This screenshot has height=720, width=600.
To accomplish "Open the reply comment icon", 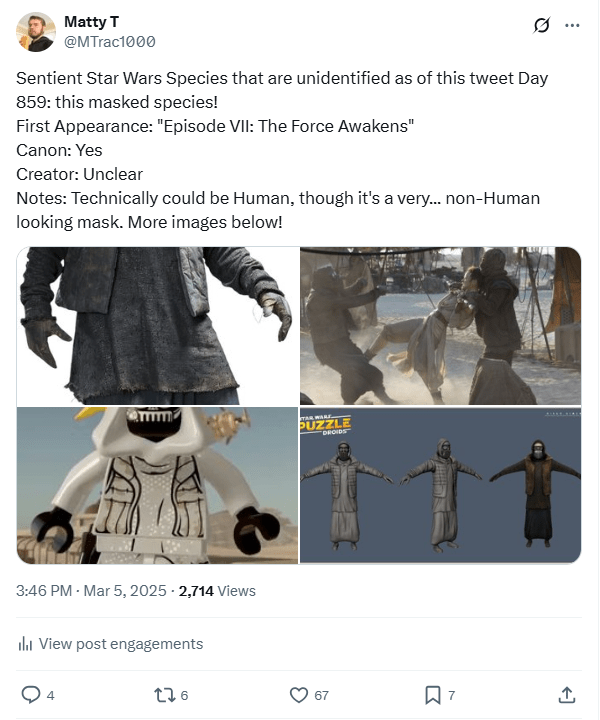I will point(31,695).
